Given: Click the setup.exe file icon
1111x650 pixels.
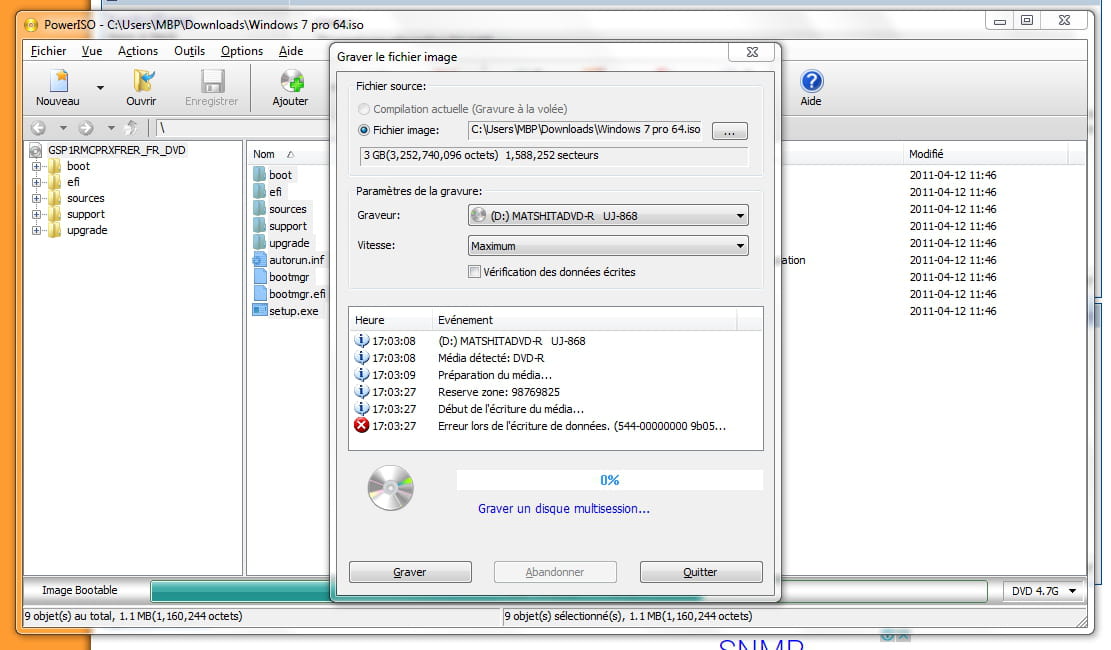Looking at the screenshot, I should pyautogui.click(x=259, y=310).
